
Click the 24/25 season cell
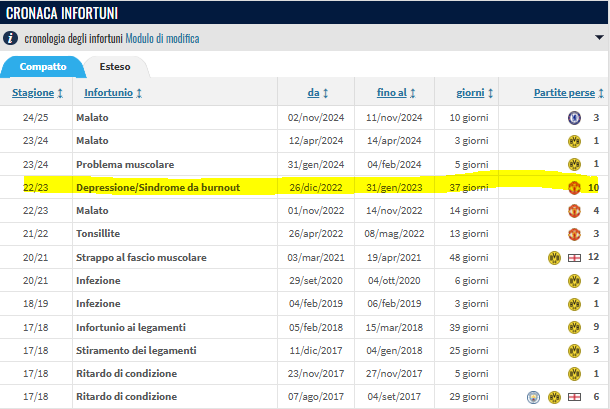35,118
